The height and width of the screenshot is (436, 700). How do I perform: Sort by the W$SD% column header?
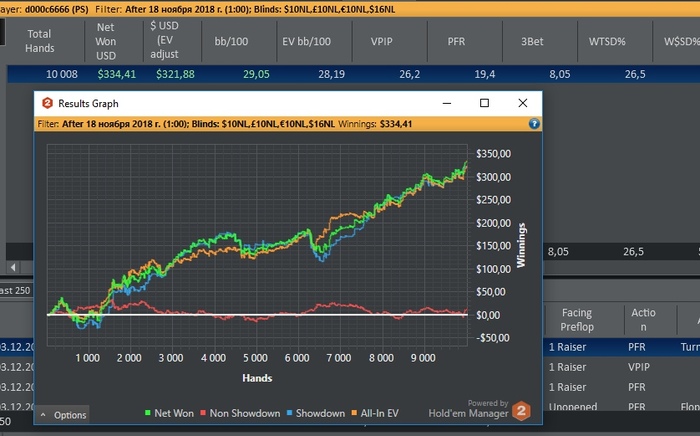(x=681, y=41)
